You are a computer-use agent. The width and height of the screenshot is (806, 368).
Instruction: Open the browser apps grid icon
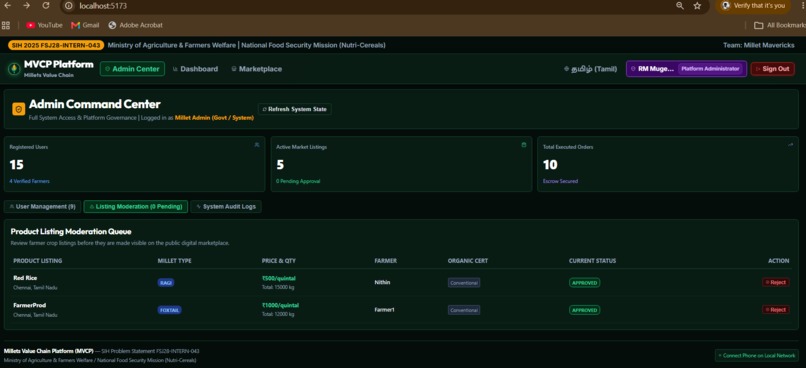pyautogui.click(x=6, y=25)
